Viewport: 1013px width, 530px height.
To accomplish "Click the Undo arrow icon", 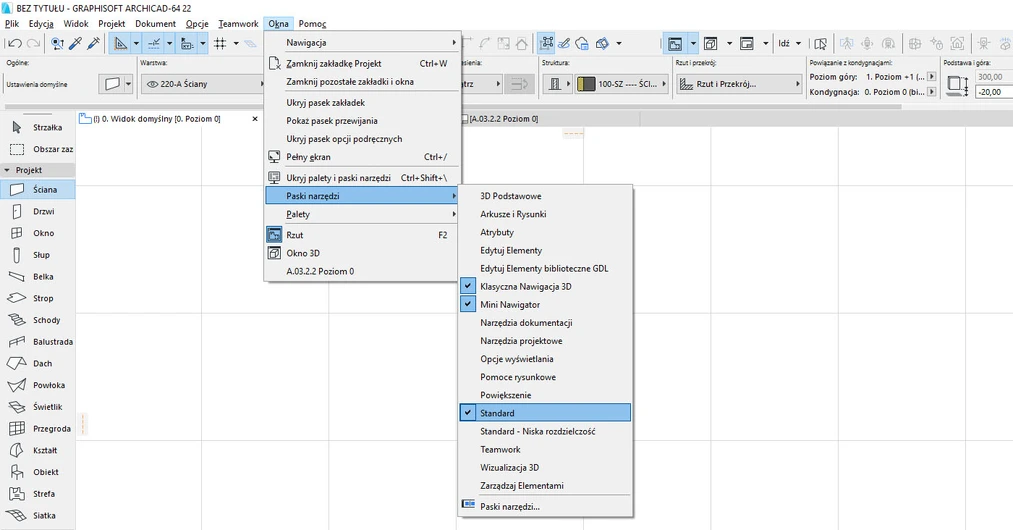I will (x=15, y=43).
